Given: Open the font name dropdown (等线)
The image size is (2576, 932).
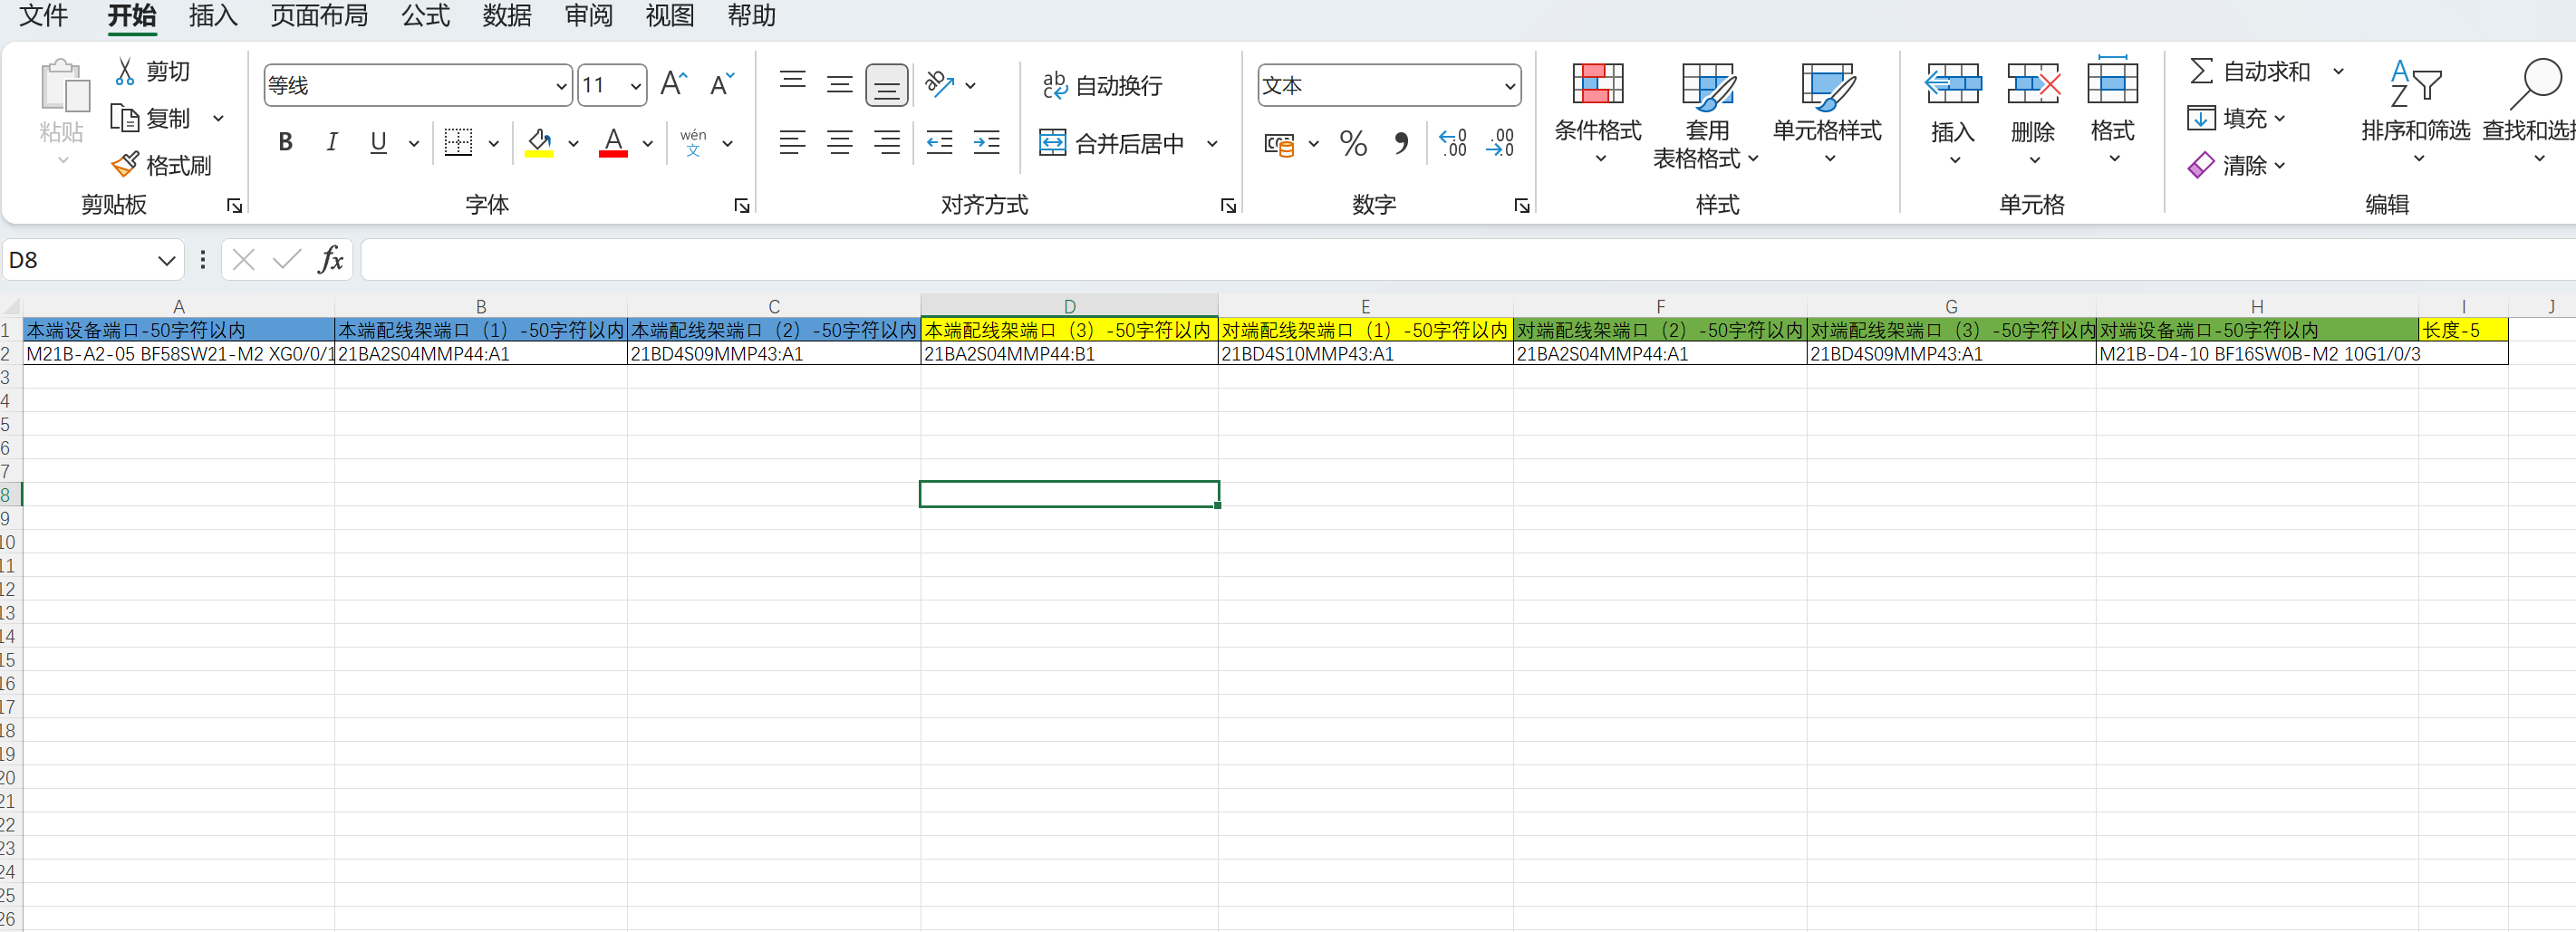Looking at the screenshot, I should 561,86.
